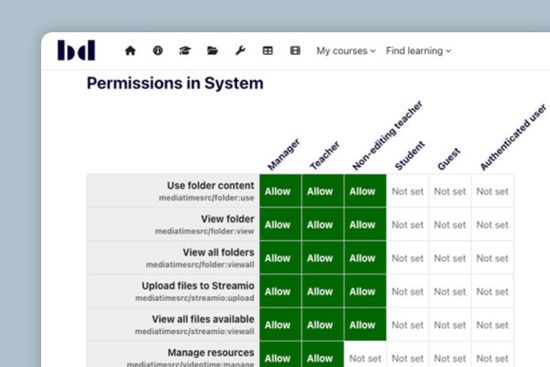Click Manager Allow for View all folders
This screenshot has width=550, height=367.
click(280, 258)
